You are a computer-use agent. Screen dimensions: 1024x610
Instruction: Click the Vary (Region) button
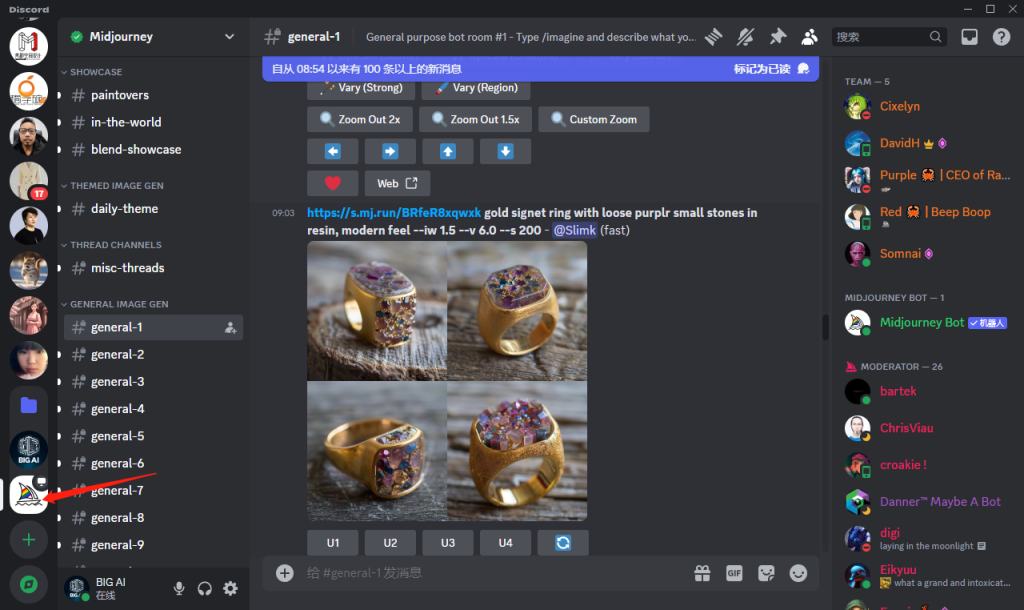click(x=476, y=88)
